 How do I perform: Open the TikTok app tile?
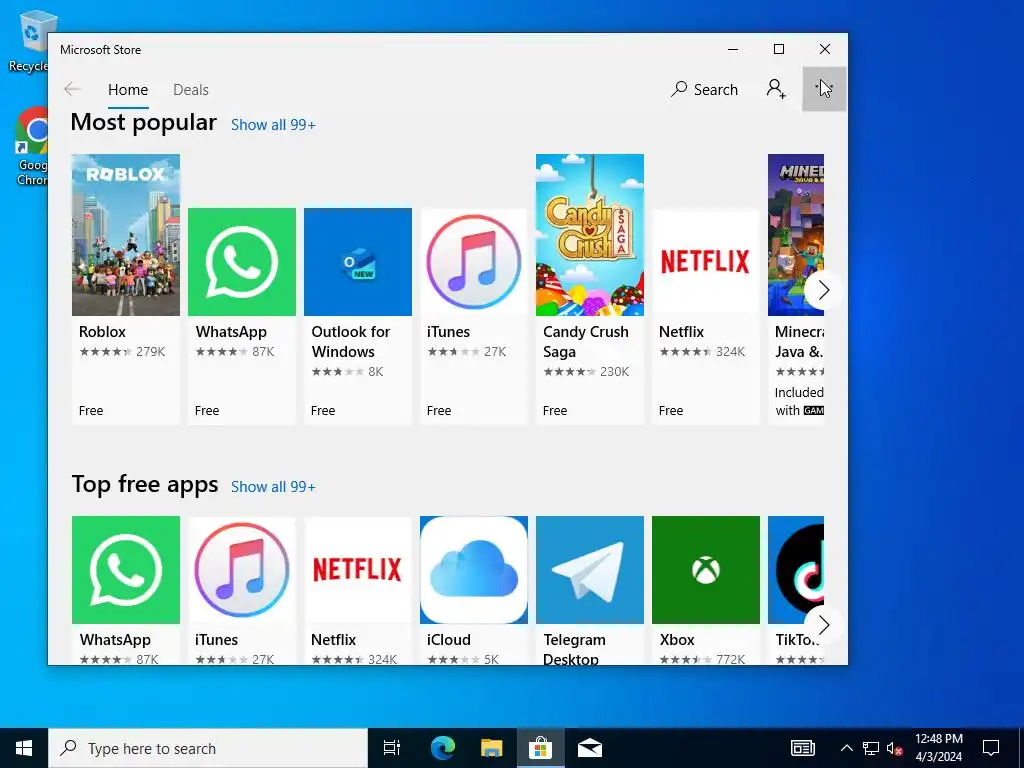click(x=795, y=590)
